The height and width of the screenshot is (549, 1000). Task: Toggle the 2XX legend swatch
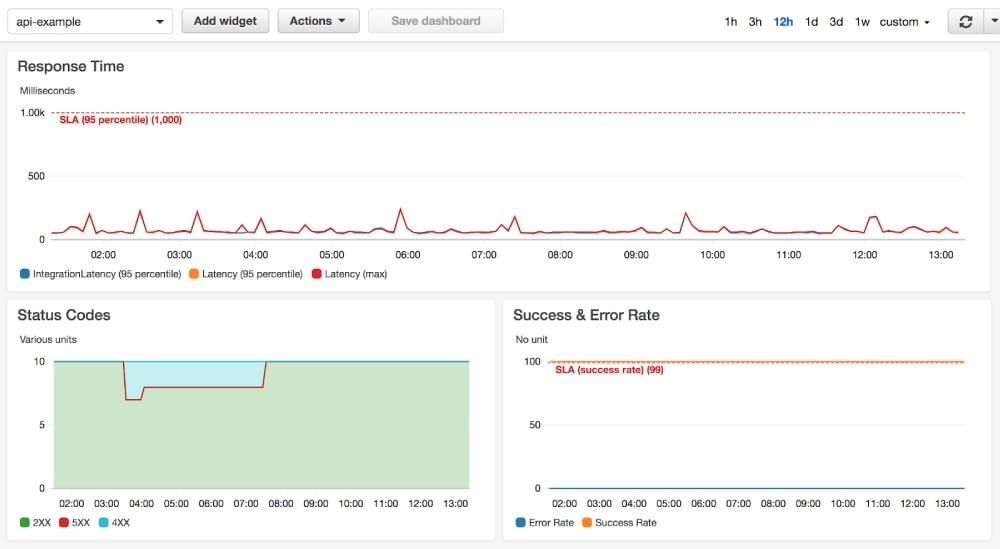[25, 523]
